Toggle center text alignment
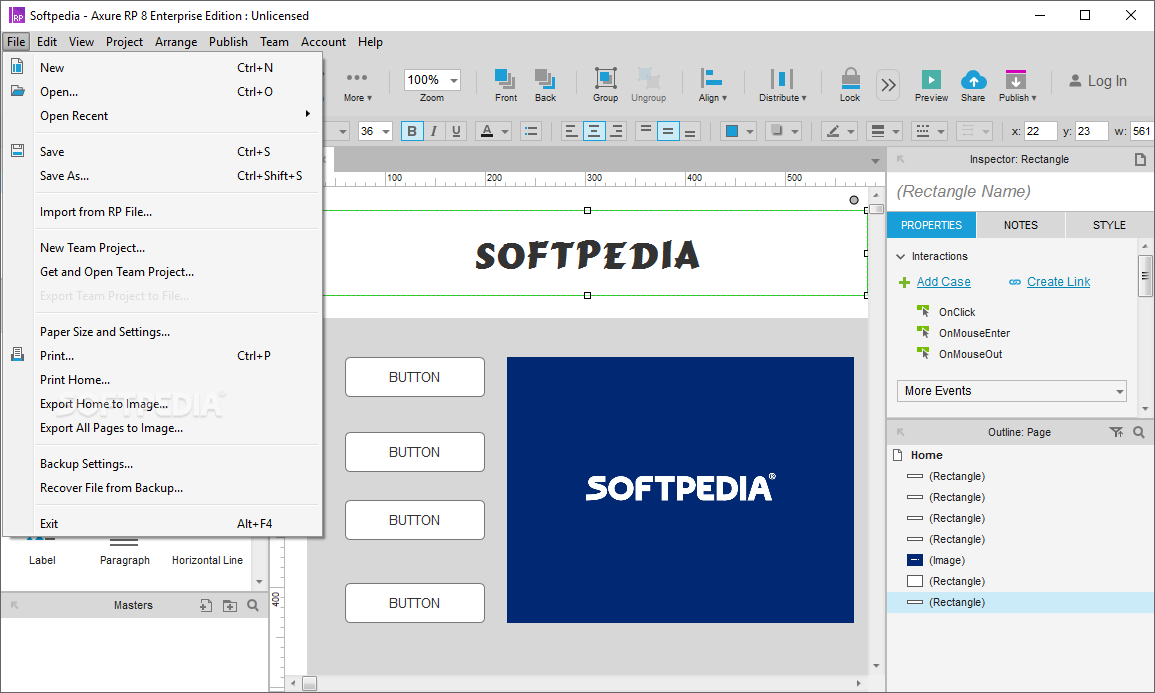This screenshot has width=1155, height=693. tap(594, 131)
